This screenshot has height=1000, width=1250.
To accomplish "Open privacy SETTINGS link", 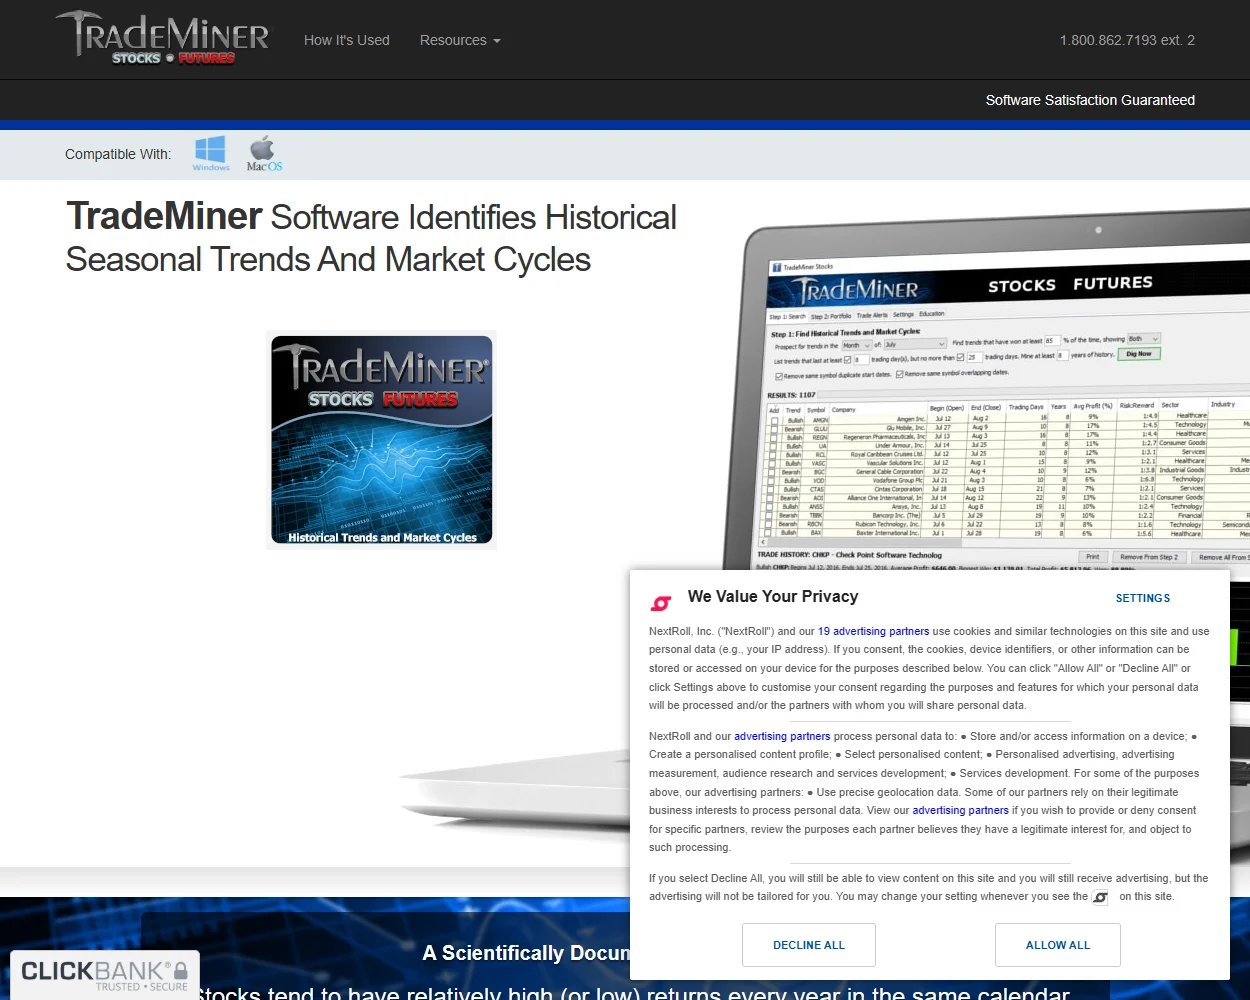I will [x=1143, y=598].
